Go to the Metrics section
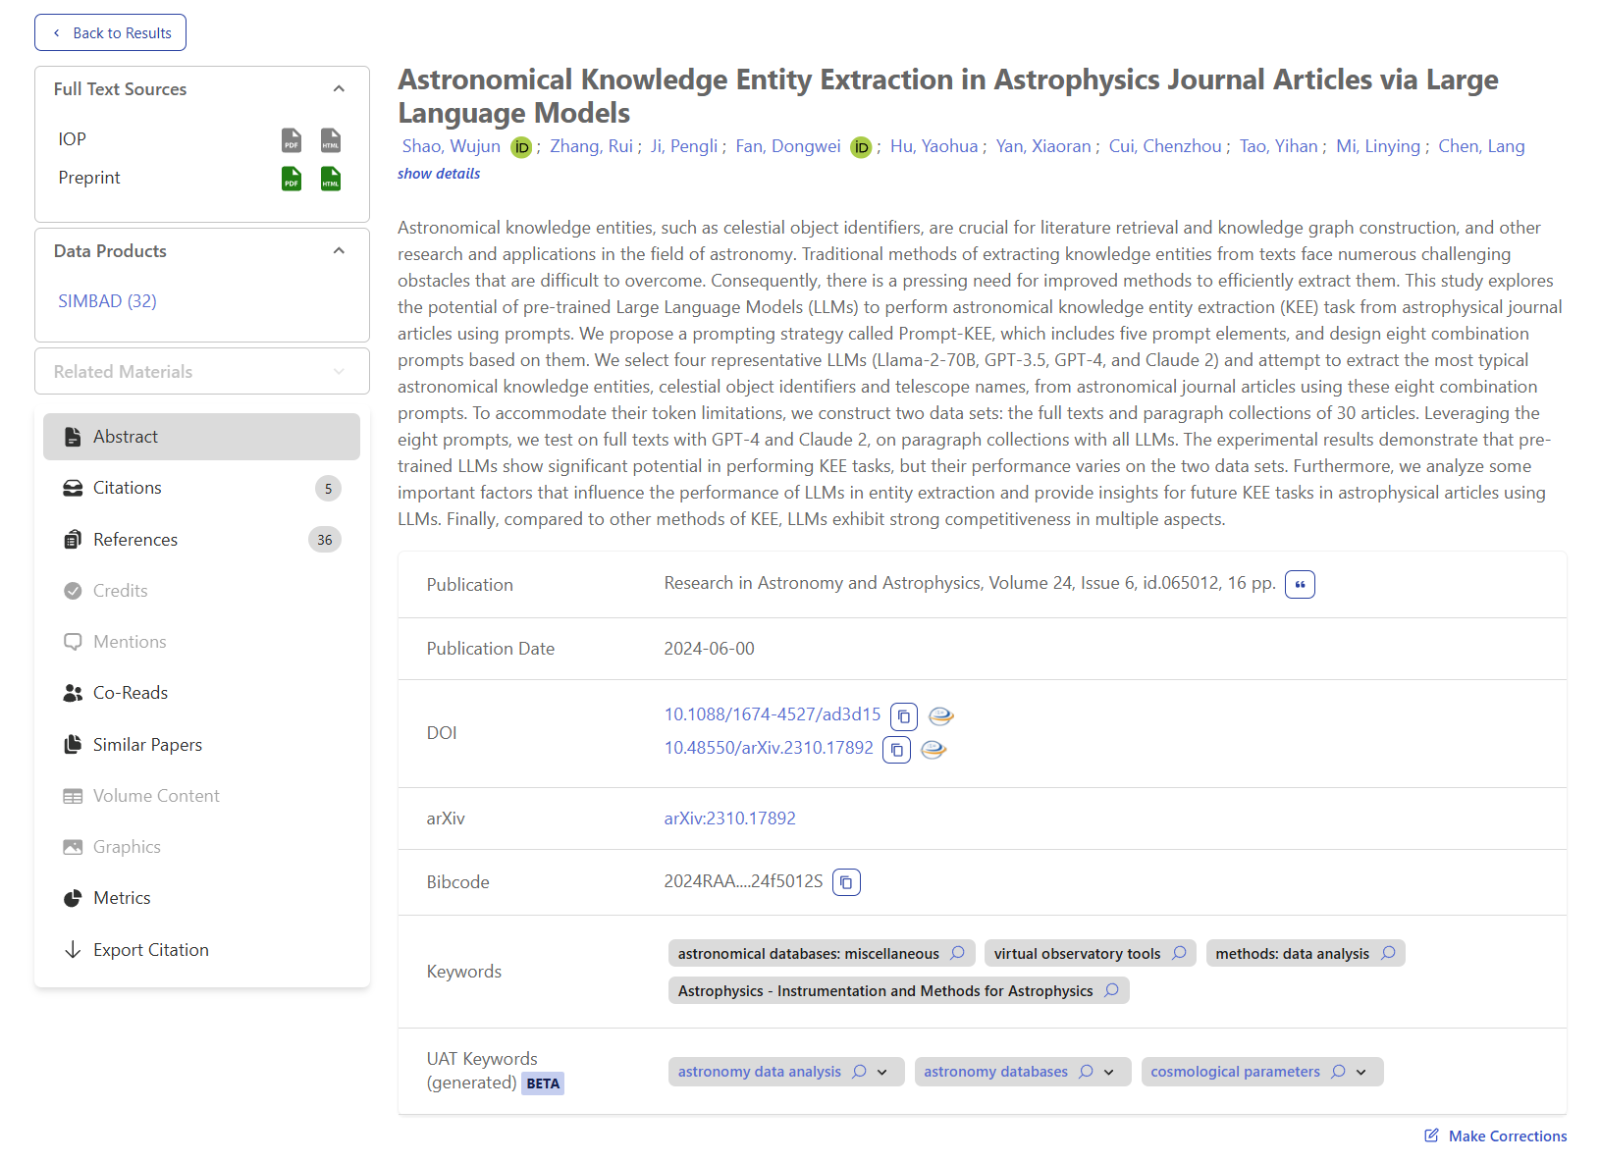 tap(122, 898)
